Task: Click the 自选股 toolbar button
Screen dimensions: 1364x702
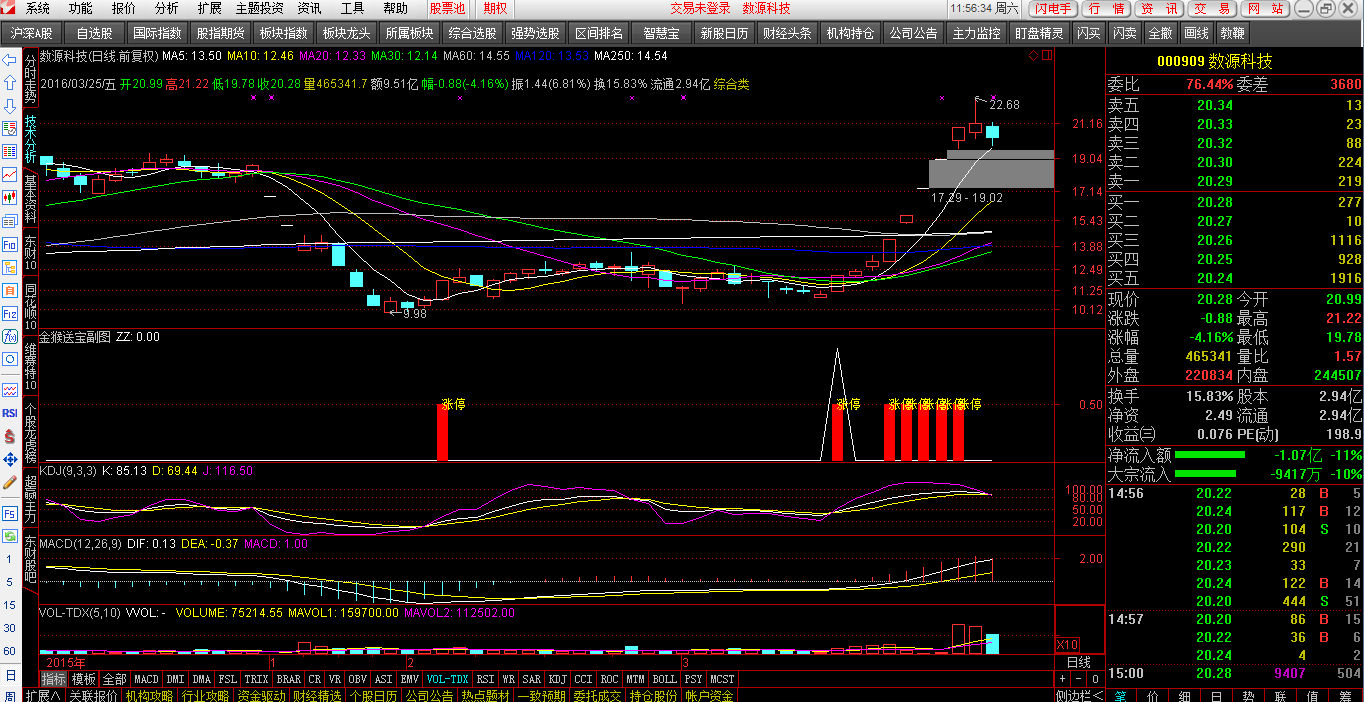Action: [x=94, y=33]
